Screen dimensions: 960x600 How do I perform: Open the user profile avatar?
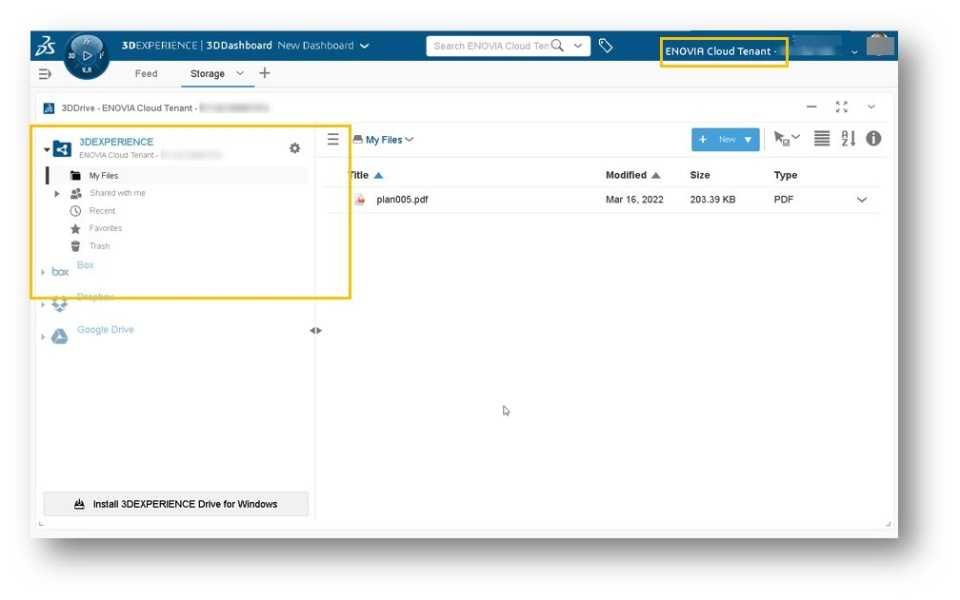pos(880,45)
